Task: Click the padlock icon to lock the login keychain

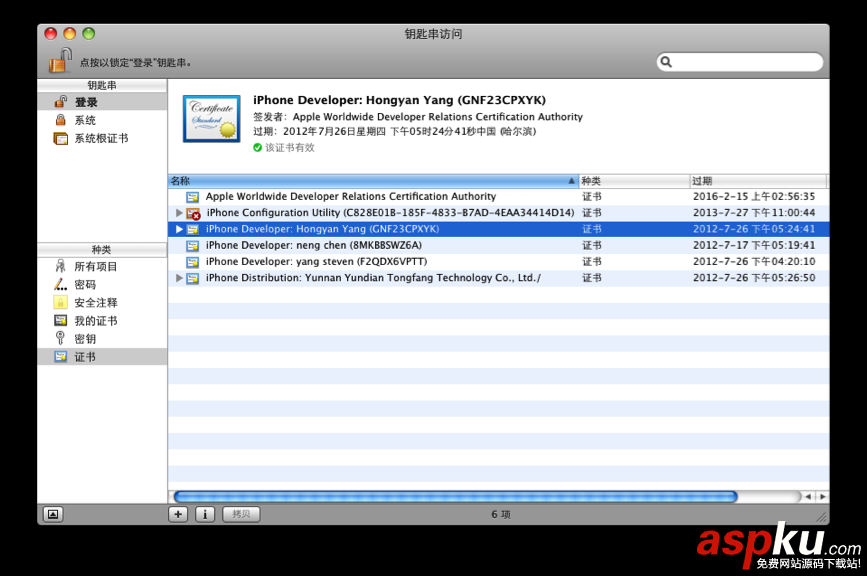Action: [x=60, y=61]
